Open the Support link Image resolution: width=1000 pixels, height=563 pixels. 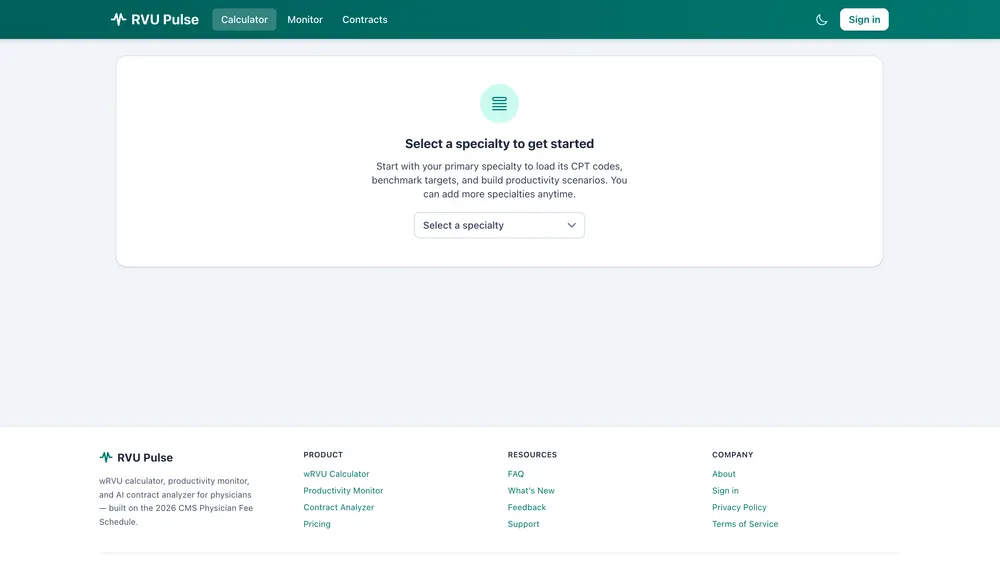pos(524,523)
